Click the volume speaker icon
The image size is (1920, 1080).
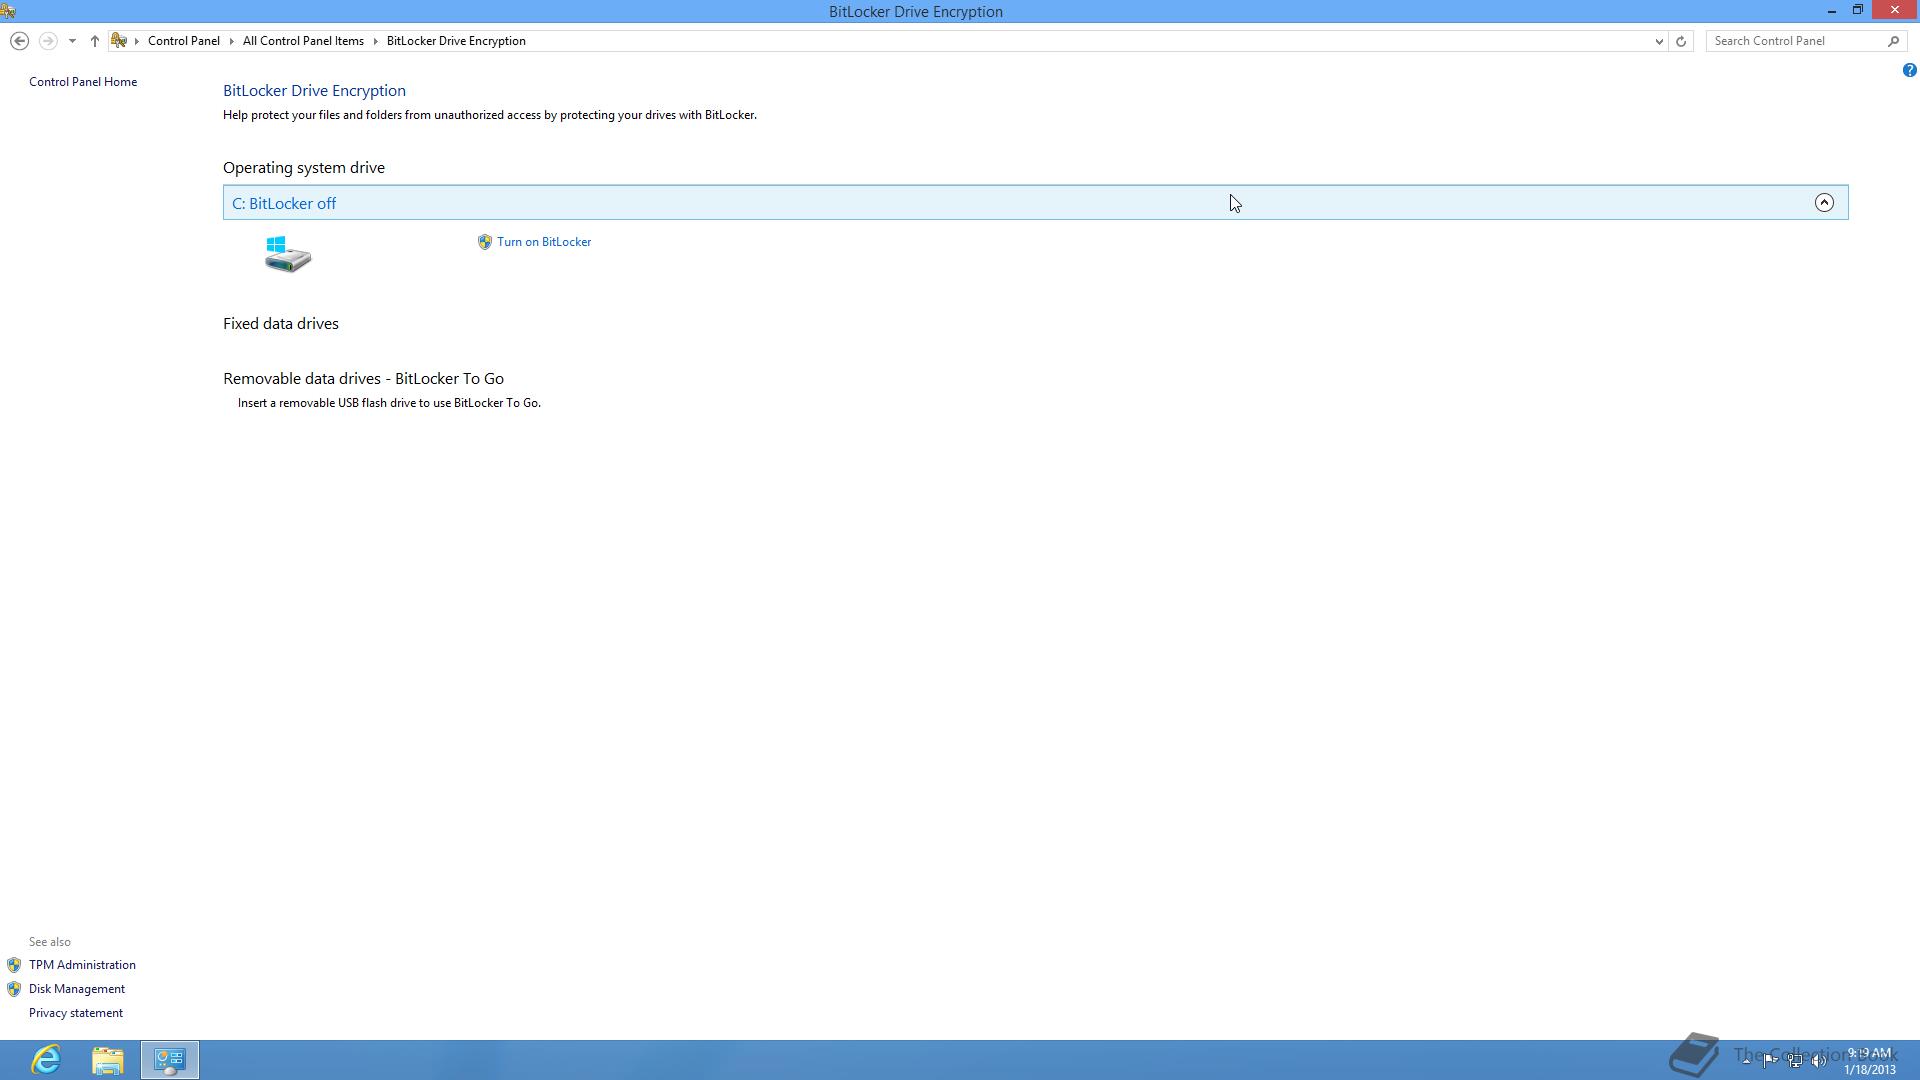[1819, 1060]
